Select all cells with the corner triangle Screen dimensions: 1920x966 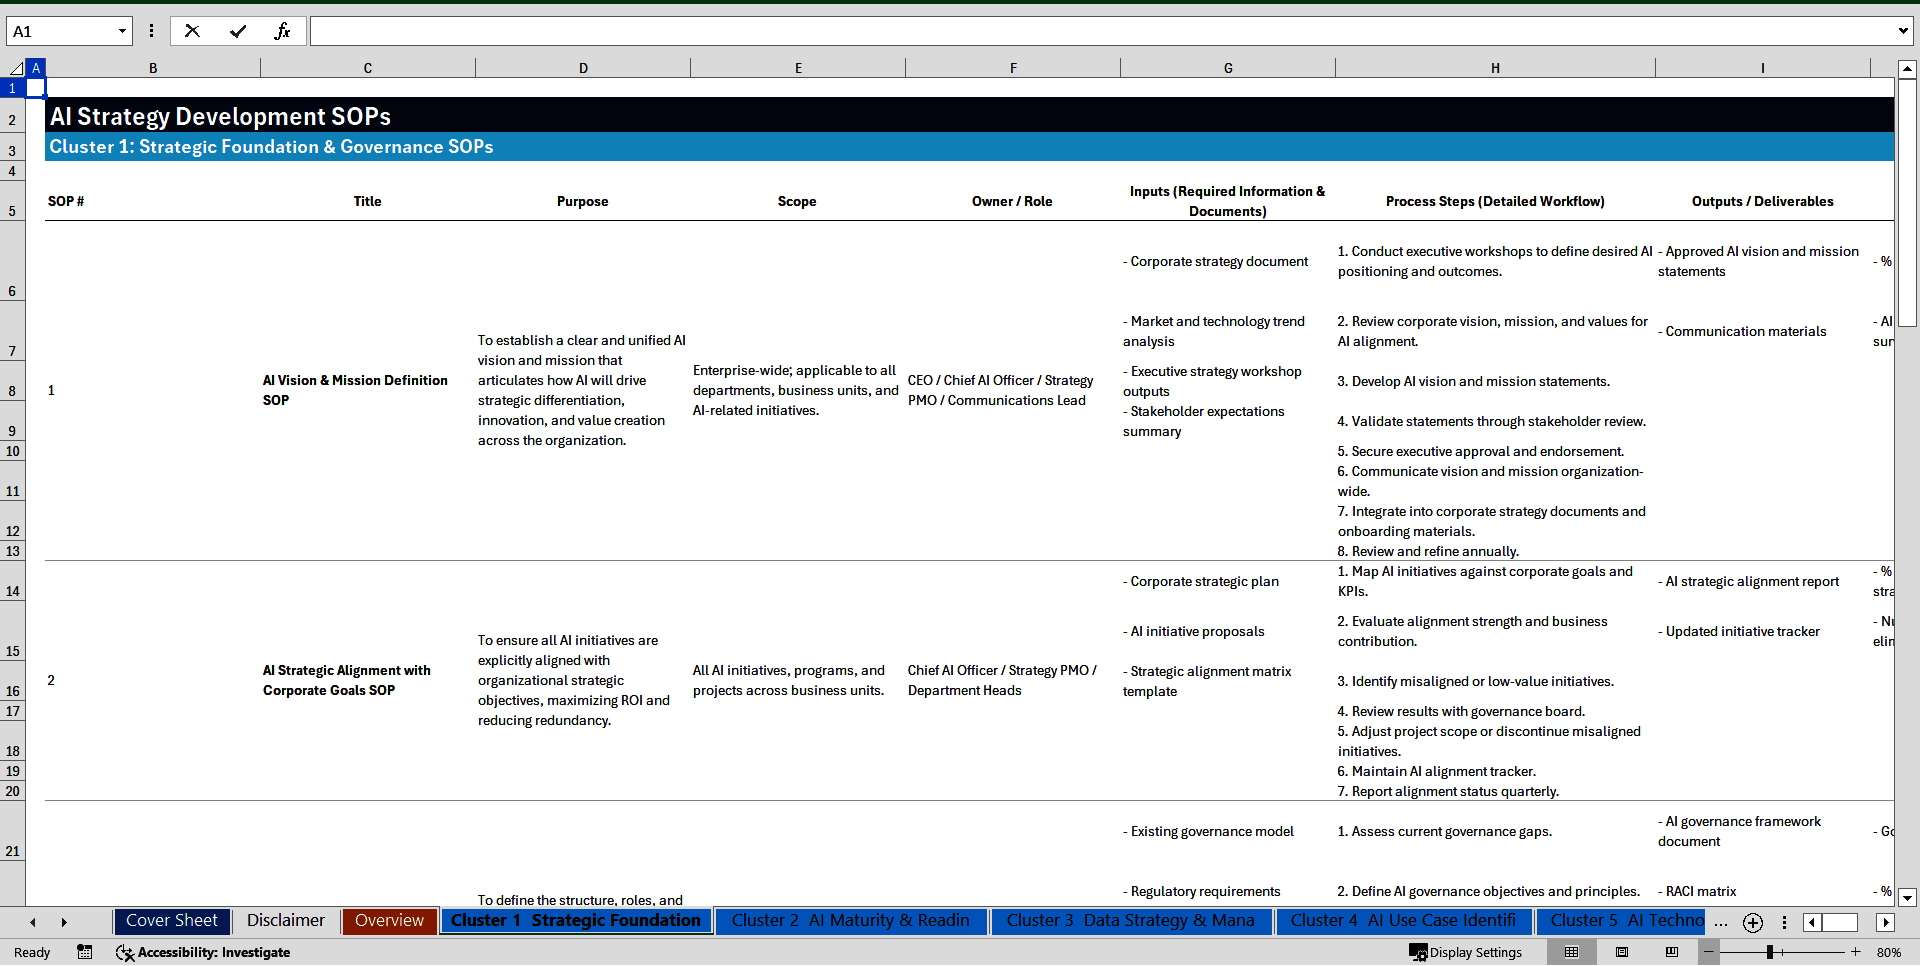[15, 68]
